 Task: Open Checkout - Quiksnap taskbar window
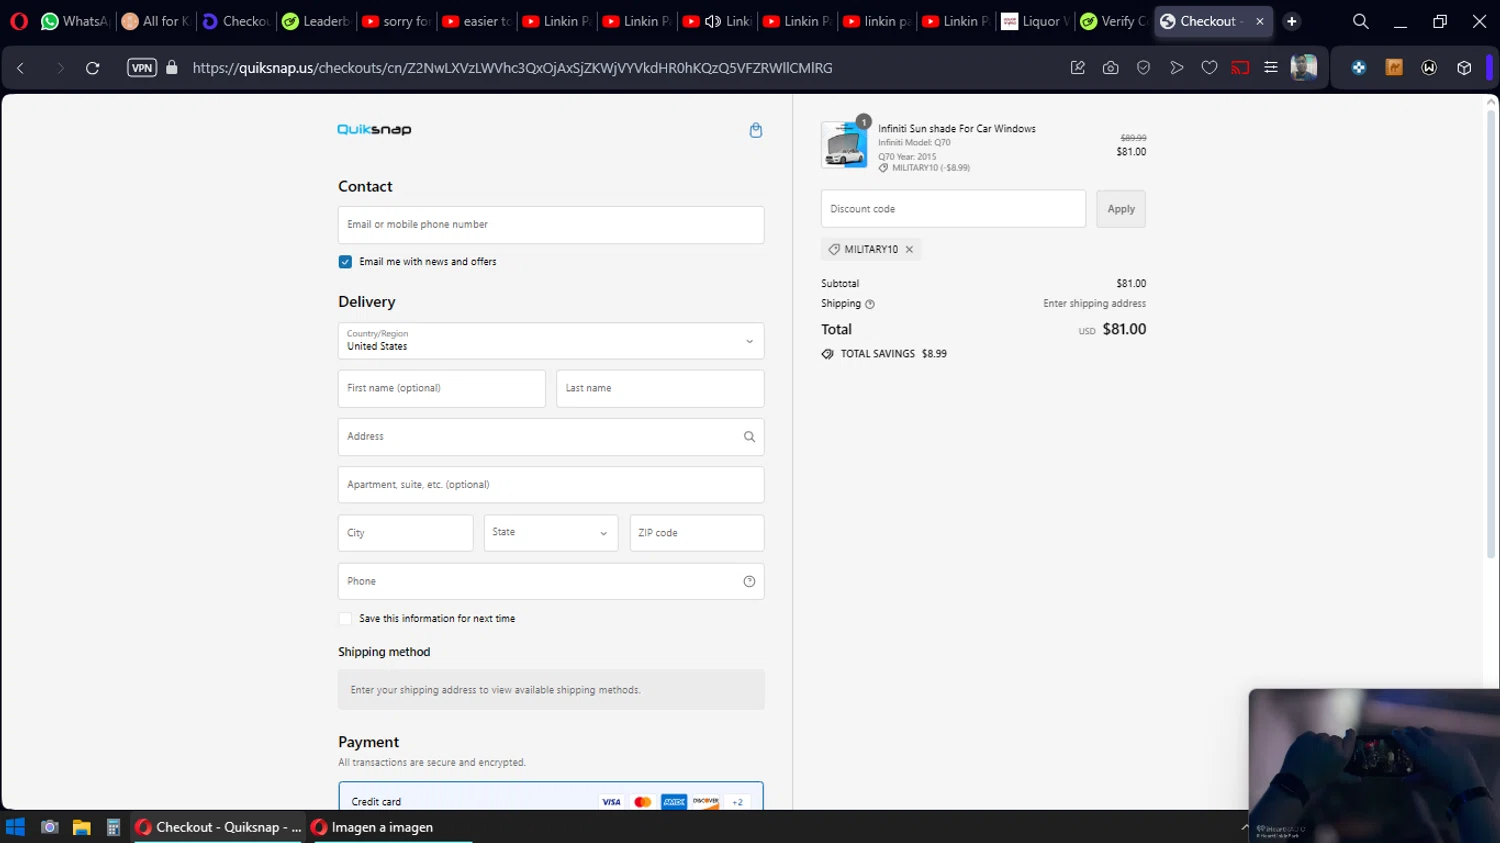[218, 827]
